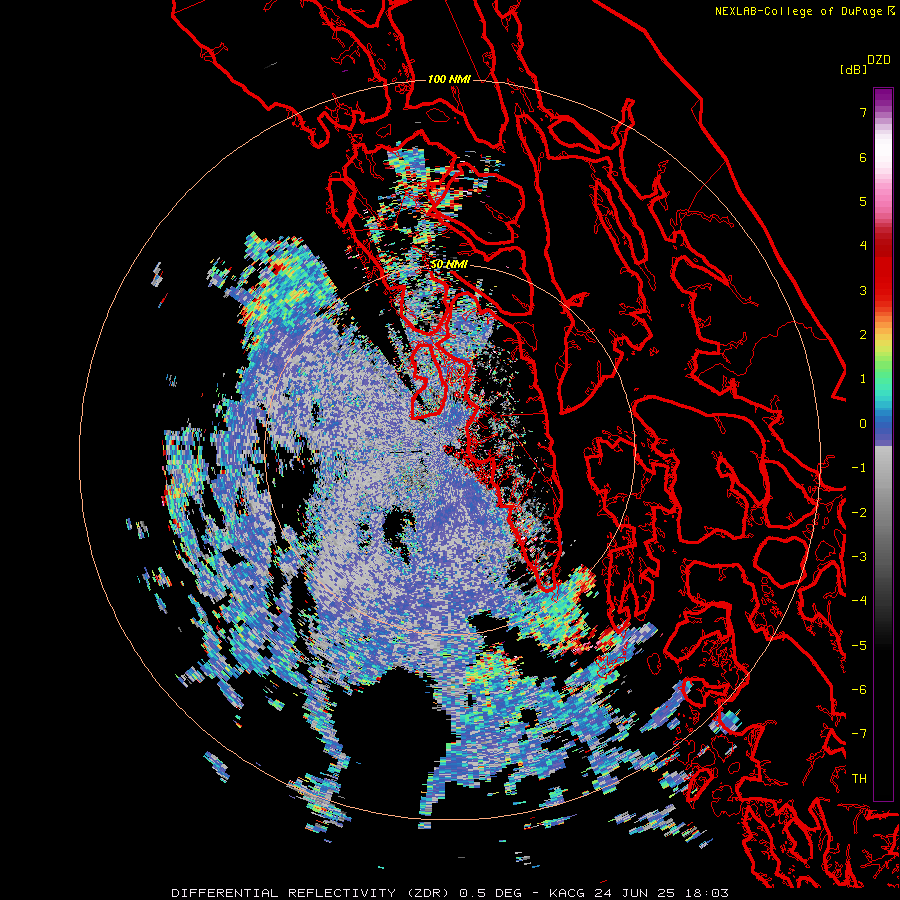Screen dimensions: 900x900
Task: Click the DZD product label above the scale
Action: click(879, 60)
